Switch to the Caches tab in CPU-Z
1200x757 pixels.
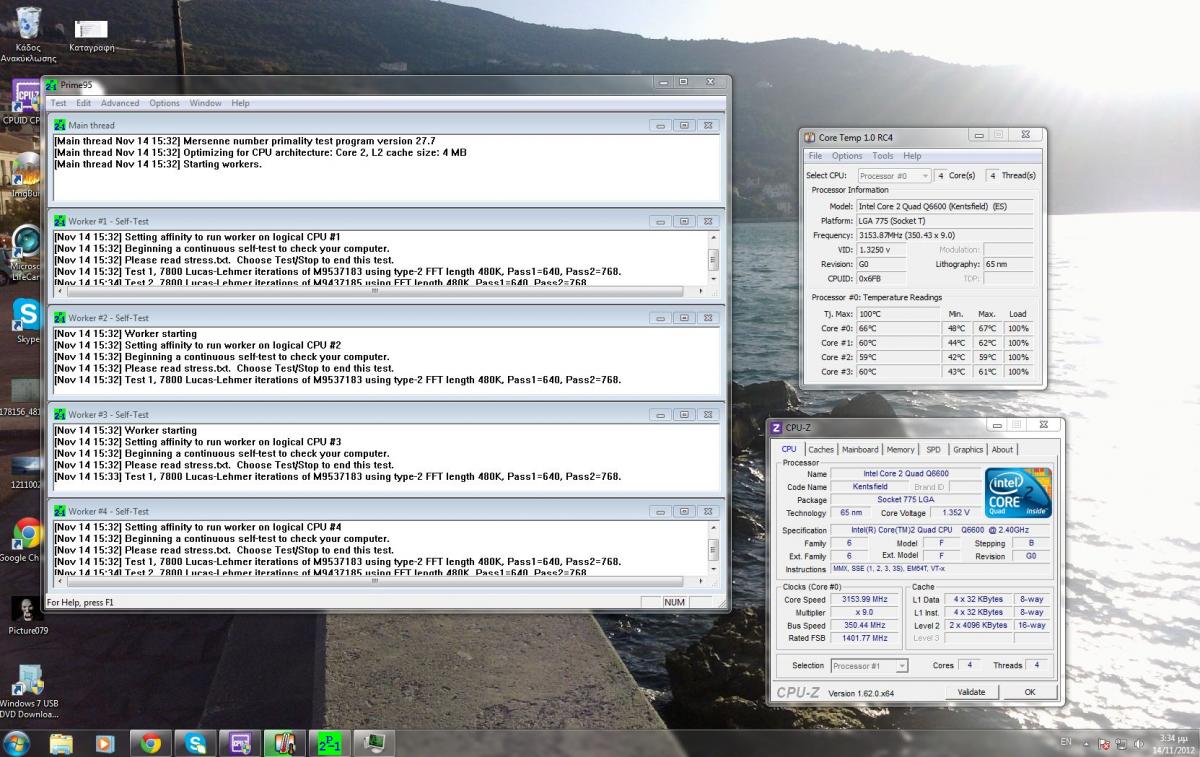821,450
